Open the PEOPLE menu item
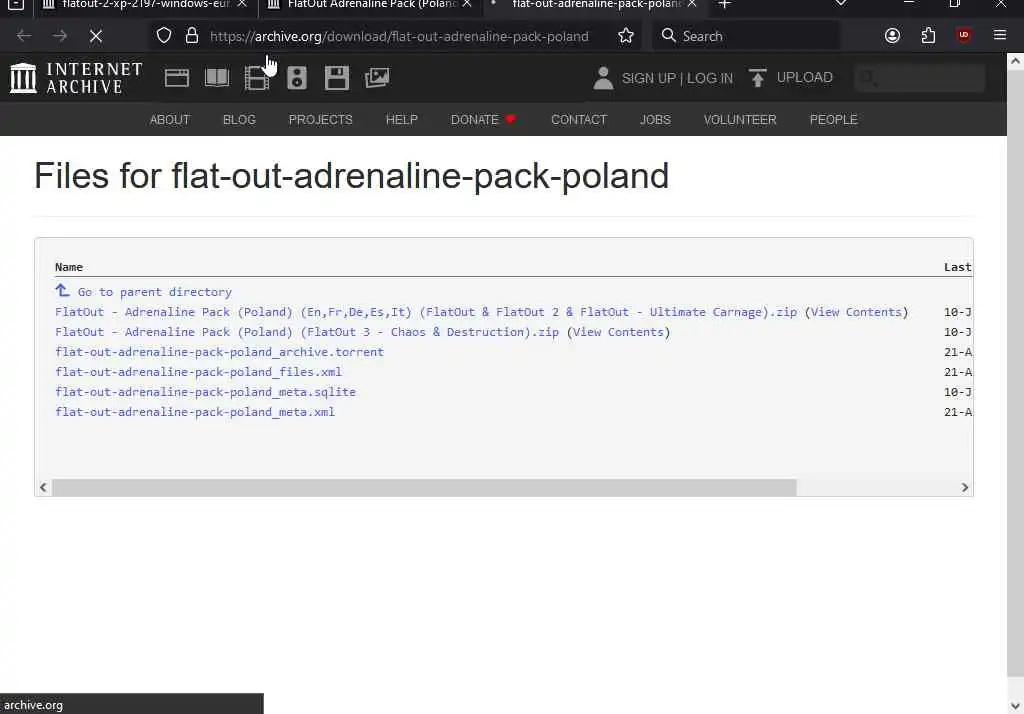This screenshot has width=1024, height=714. pyautogui.click(x=833, y=120)
